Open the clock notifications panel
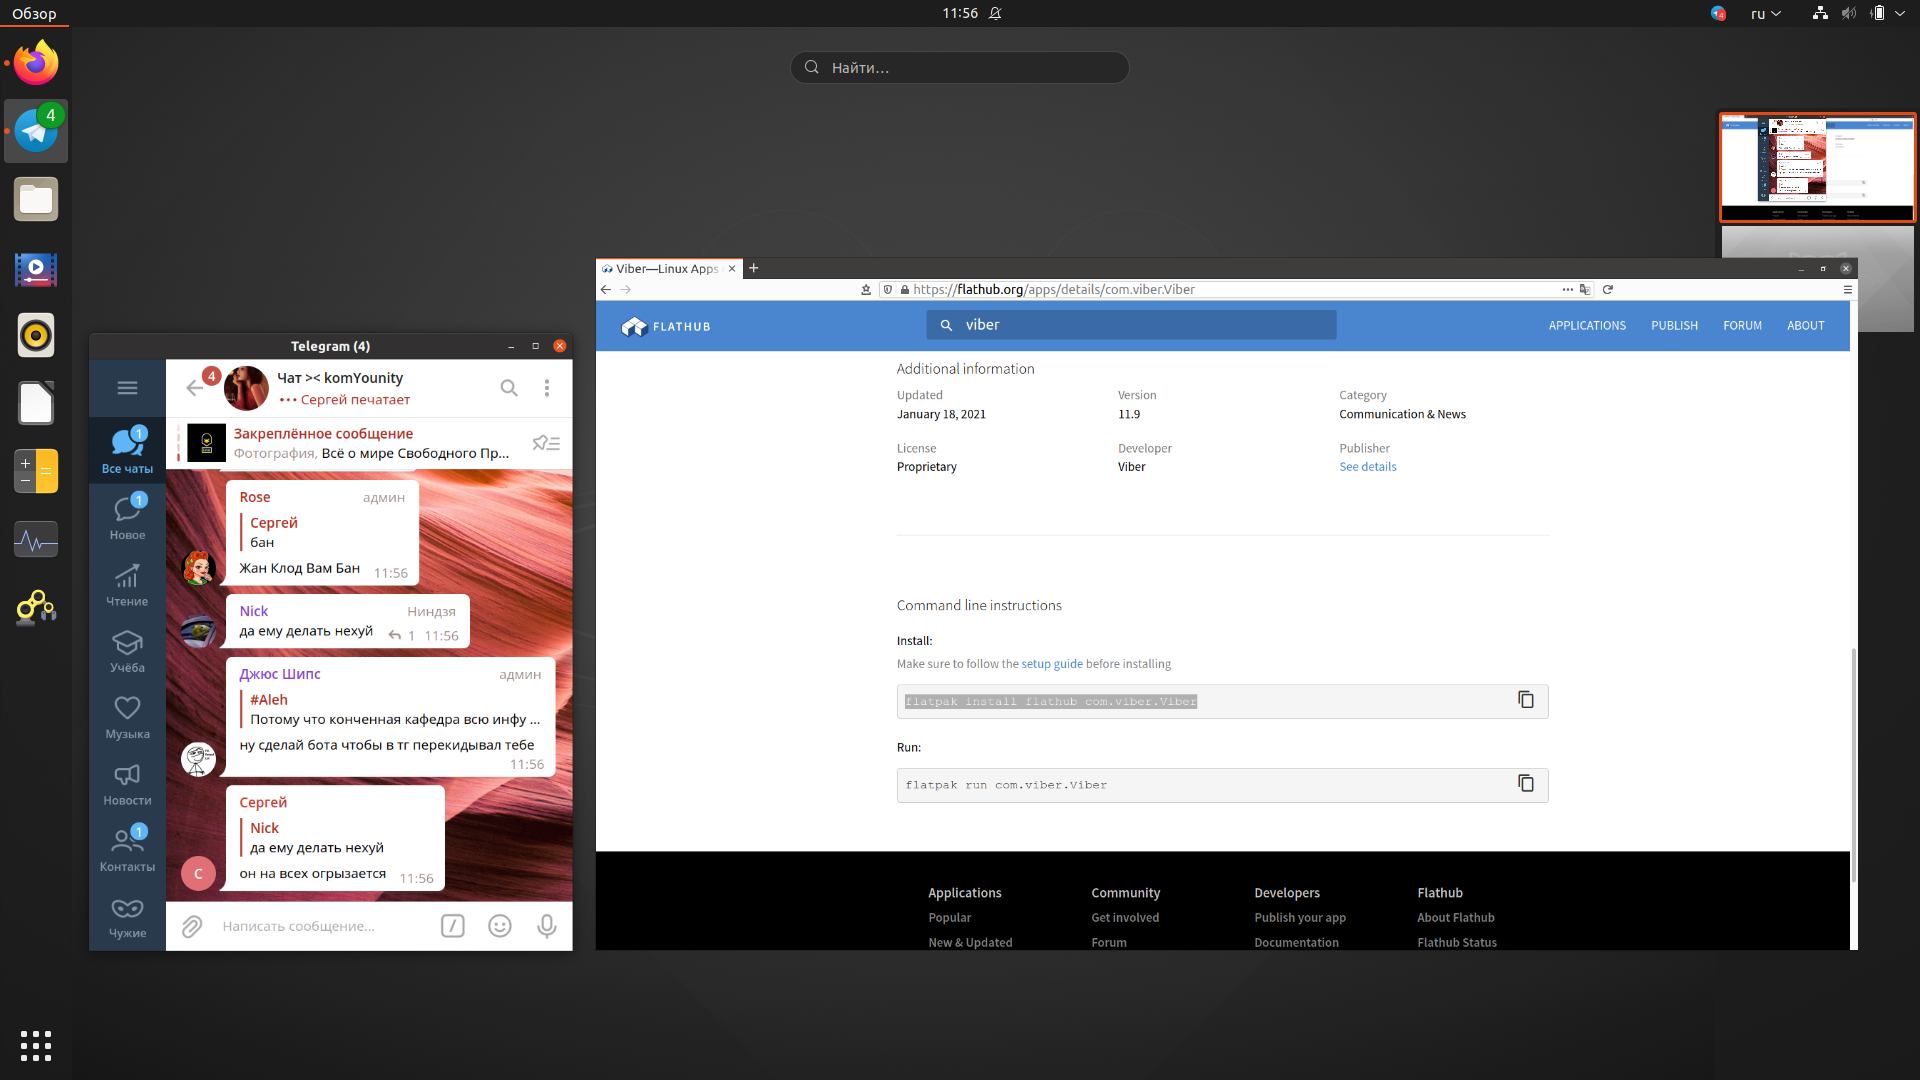1920x1080 pixels. click(x=971, y=13)
